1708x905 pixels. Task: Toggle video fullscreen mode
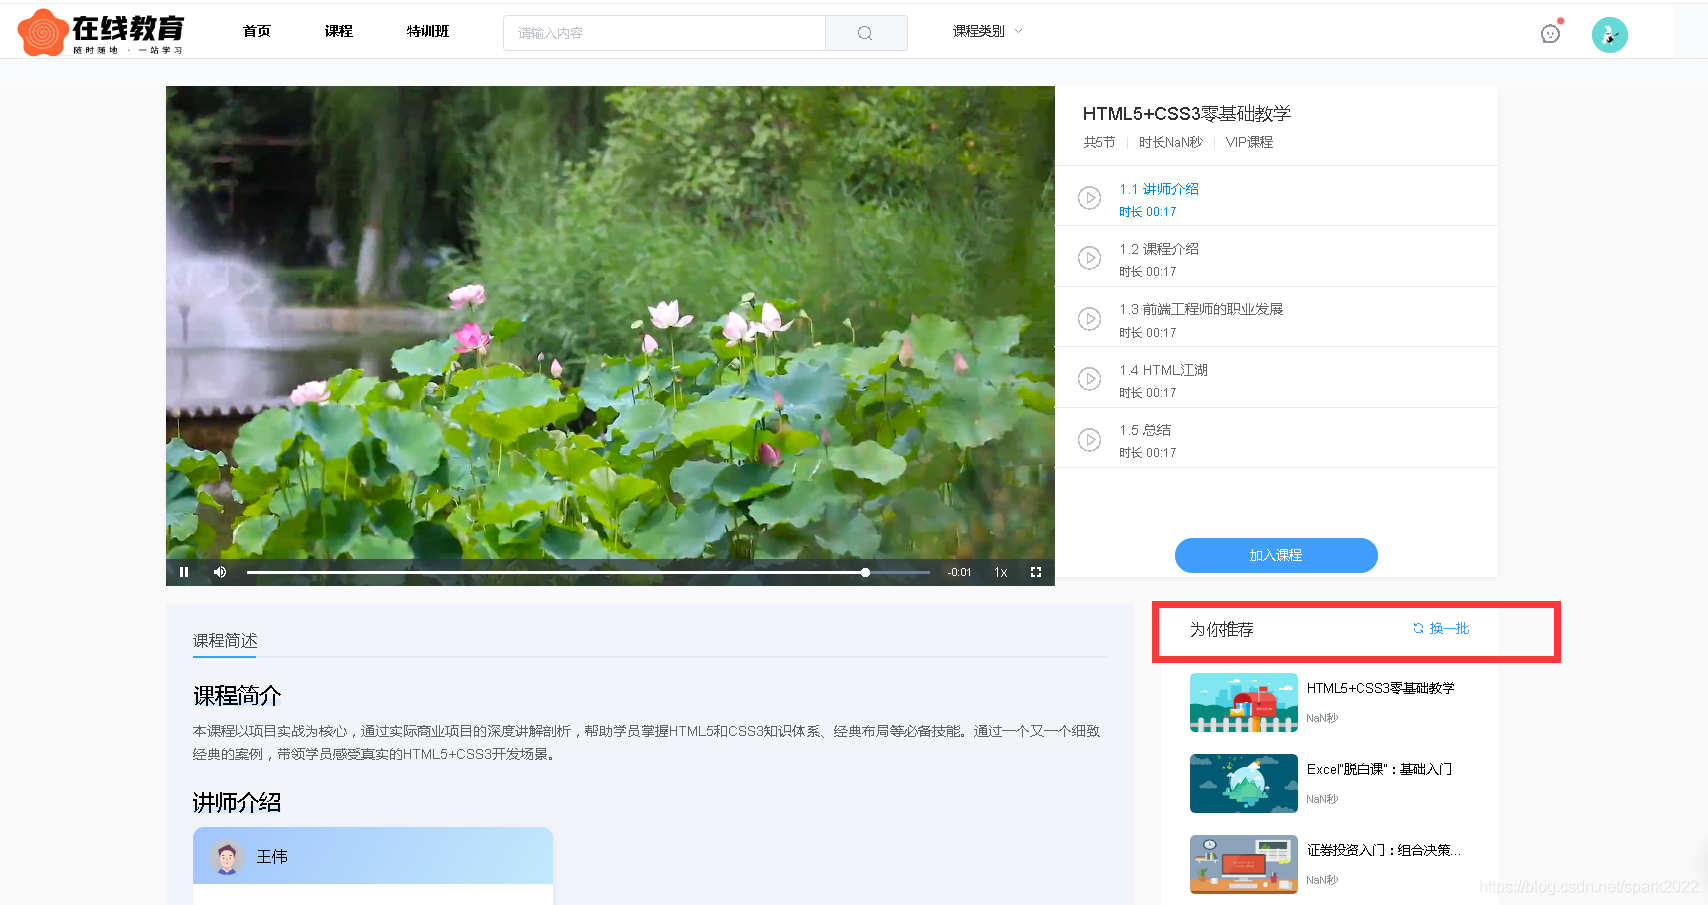[x=1036, y=572]
